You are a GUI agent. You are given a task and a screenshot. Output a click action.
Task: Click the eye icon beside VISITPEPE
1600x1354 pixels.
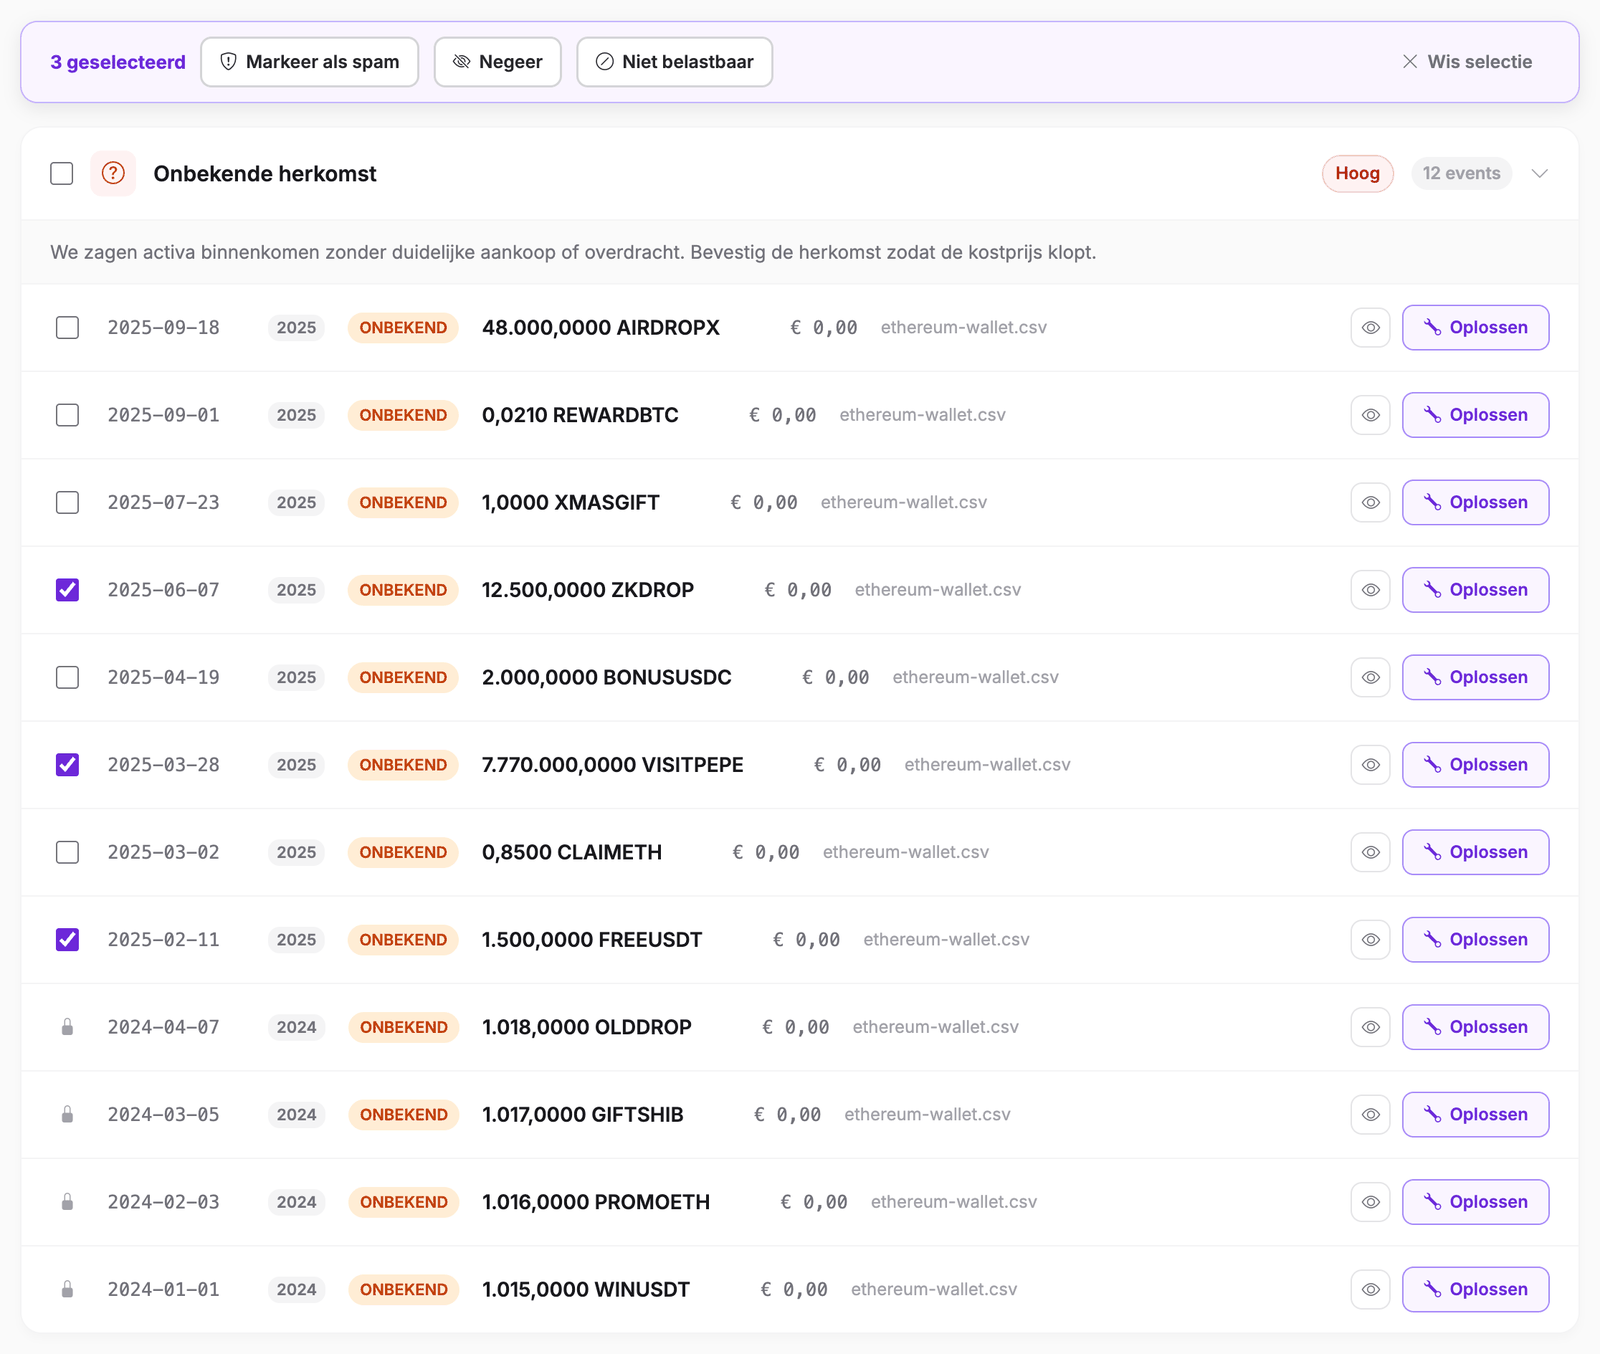[1370, 765]
